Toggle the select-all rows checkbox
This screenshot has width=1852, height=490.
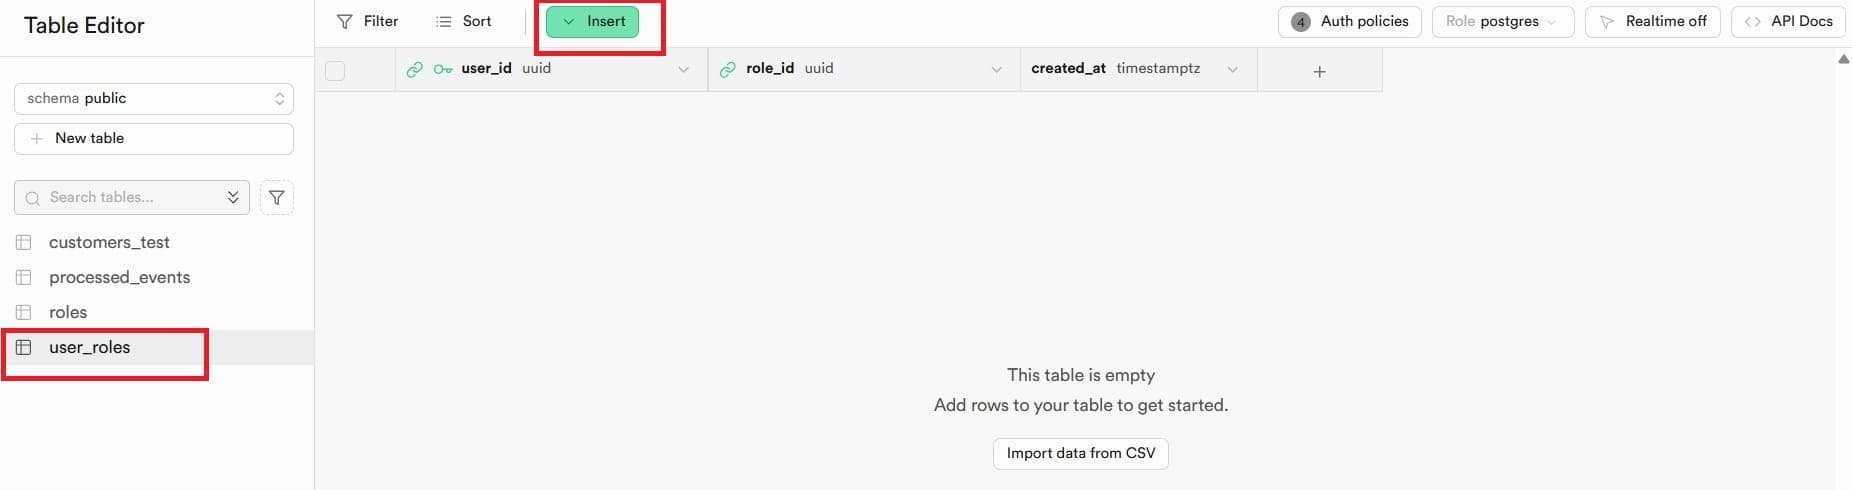coord(335,71)
